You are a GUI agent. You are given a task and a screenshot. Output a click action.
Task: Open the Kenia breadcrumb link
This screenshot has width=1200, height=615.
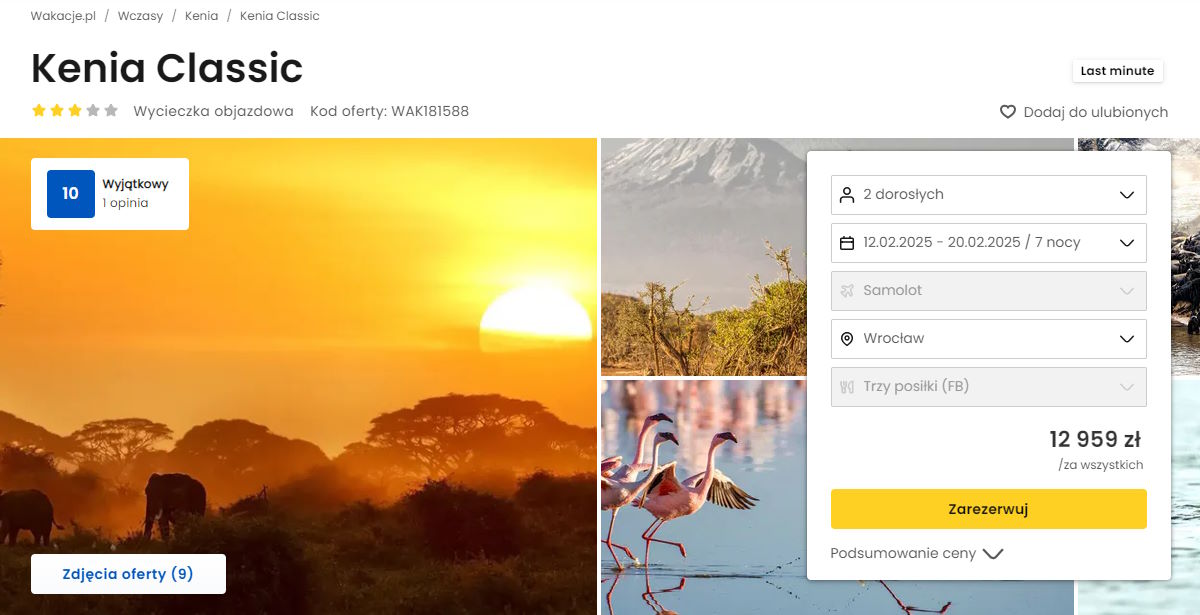(x=201, y=16)
